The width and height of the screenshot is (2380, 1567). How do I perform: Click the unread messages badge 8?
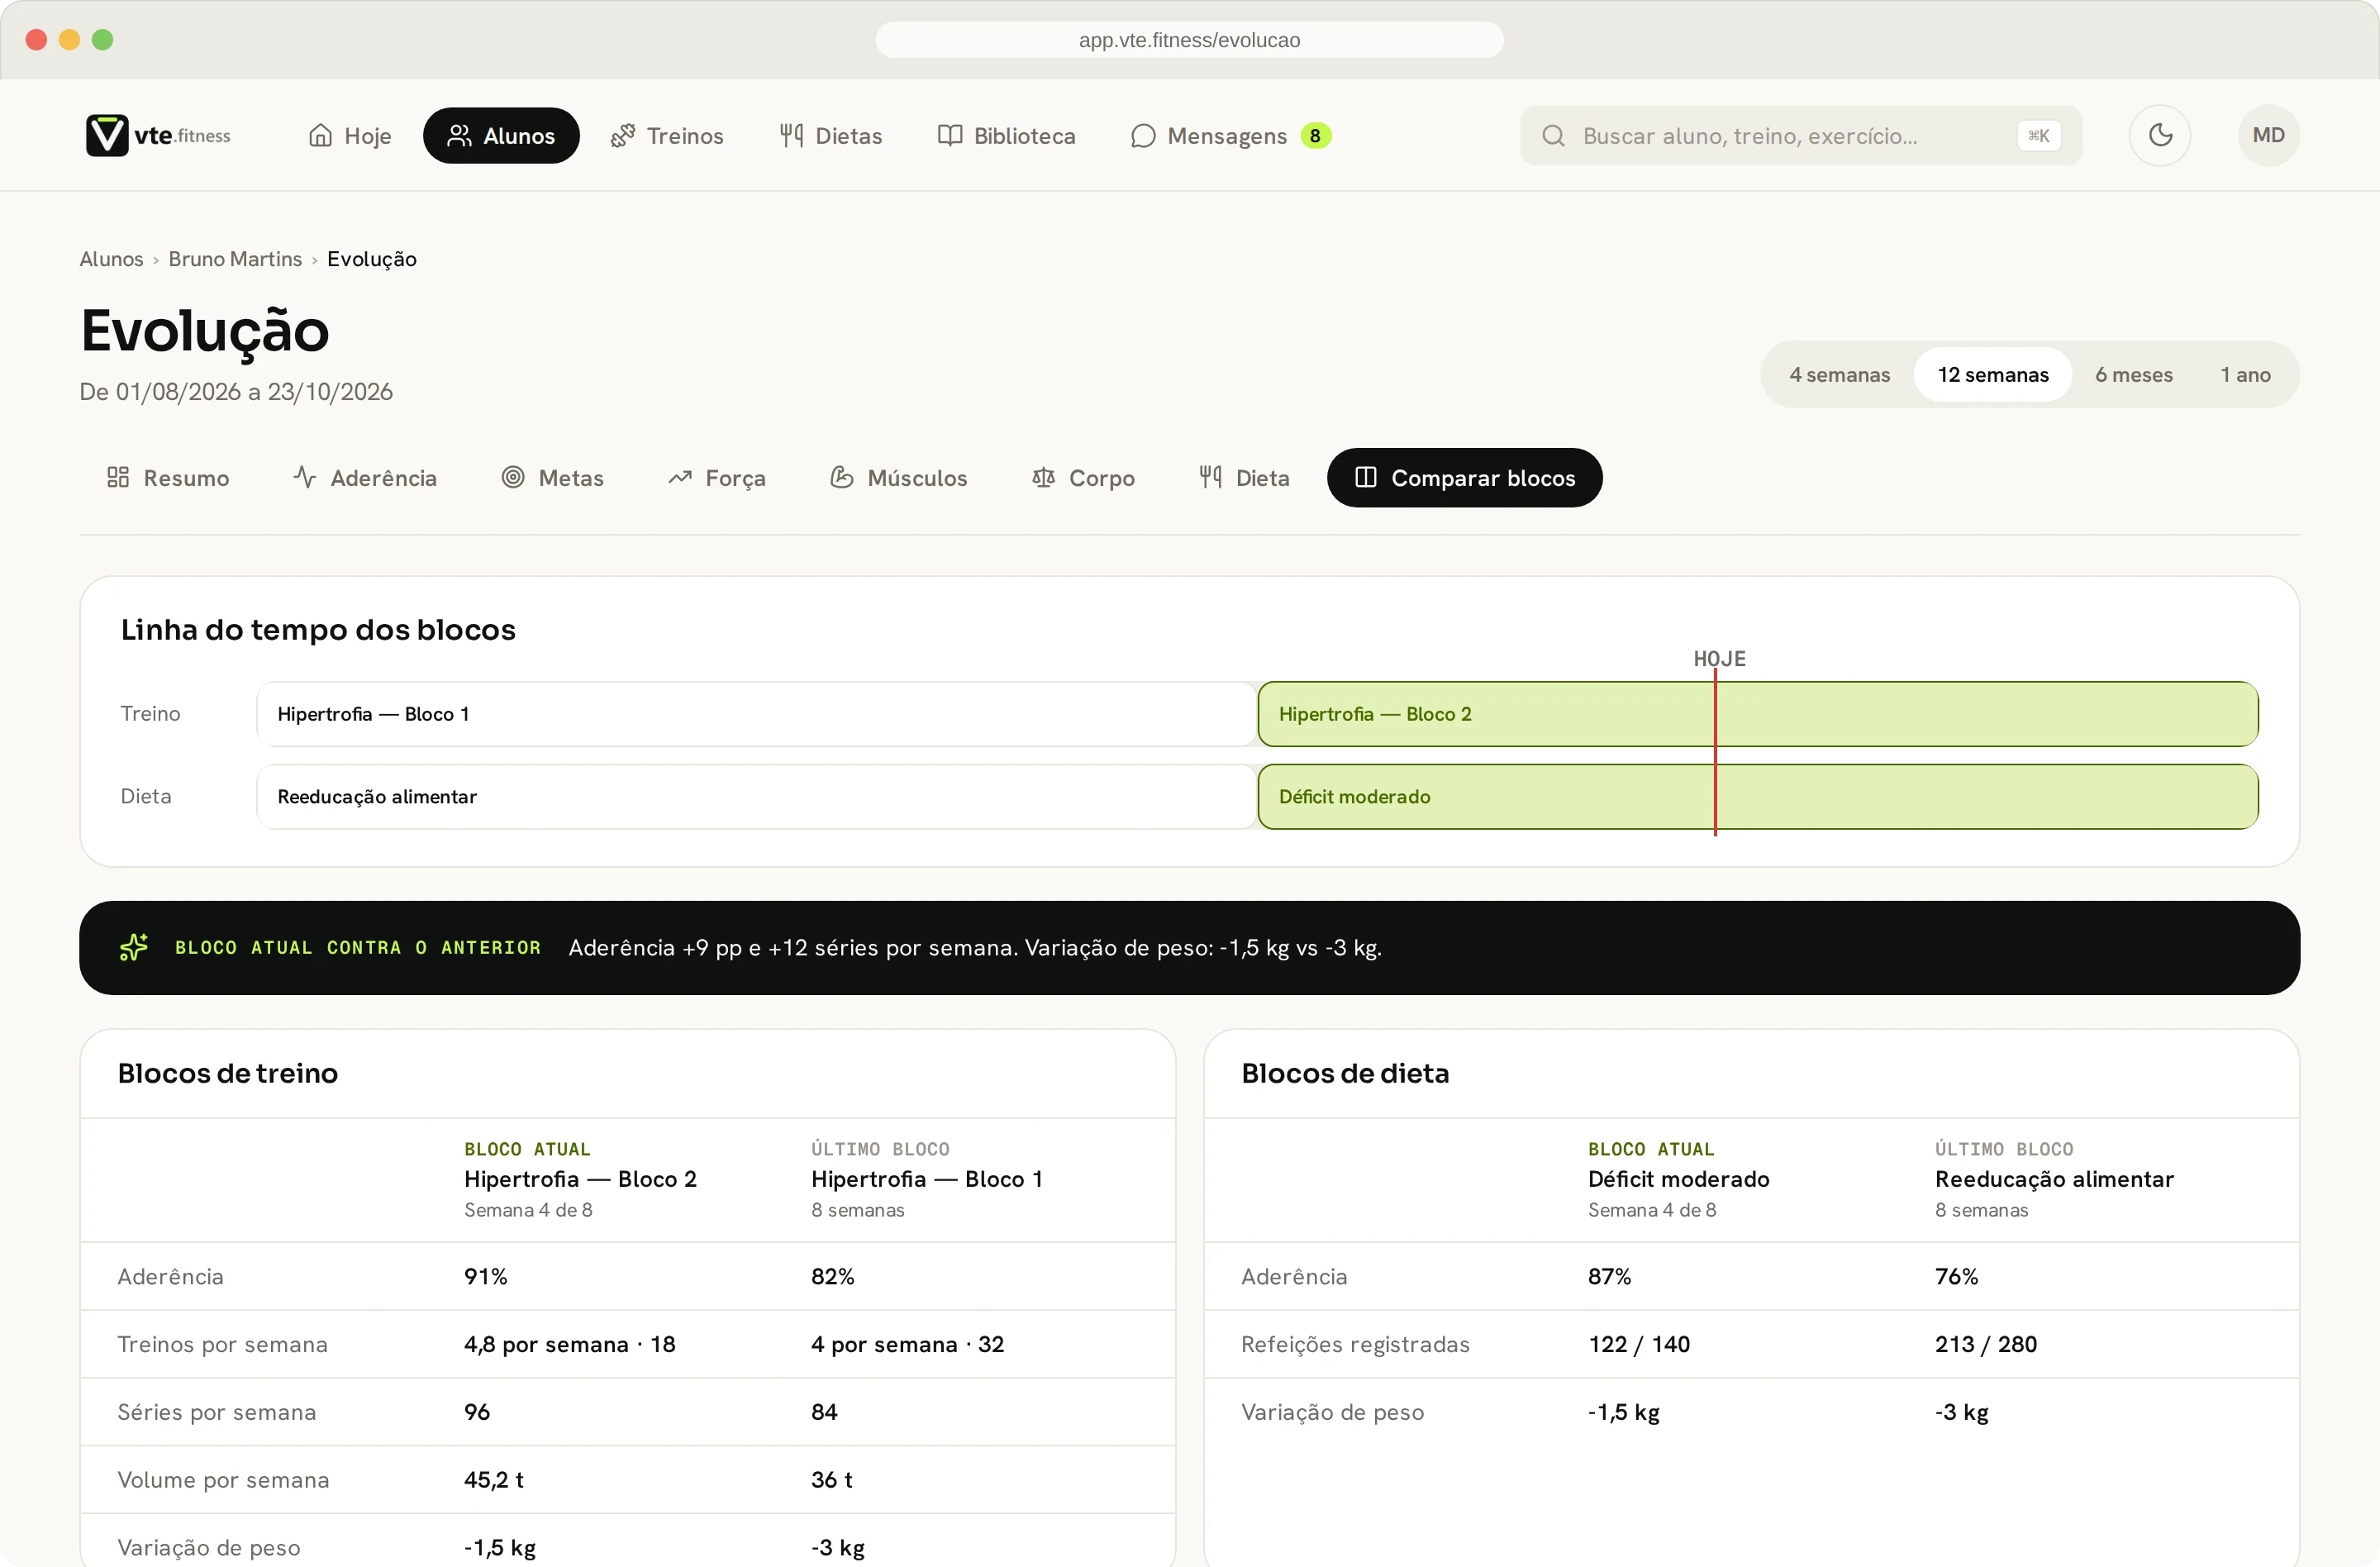pyautogui.click(x=1315, y=135)
